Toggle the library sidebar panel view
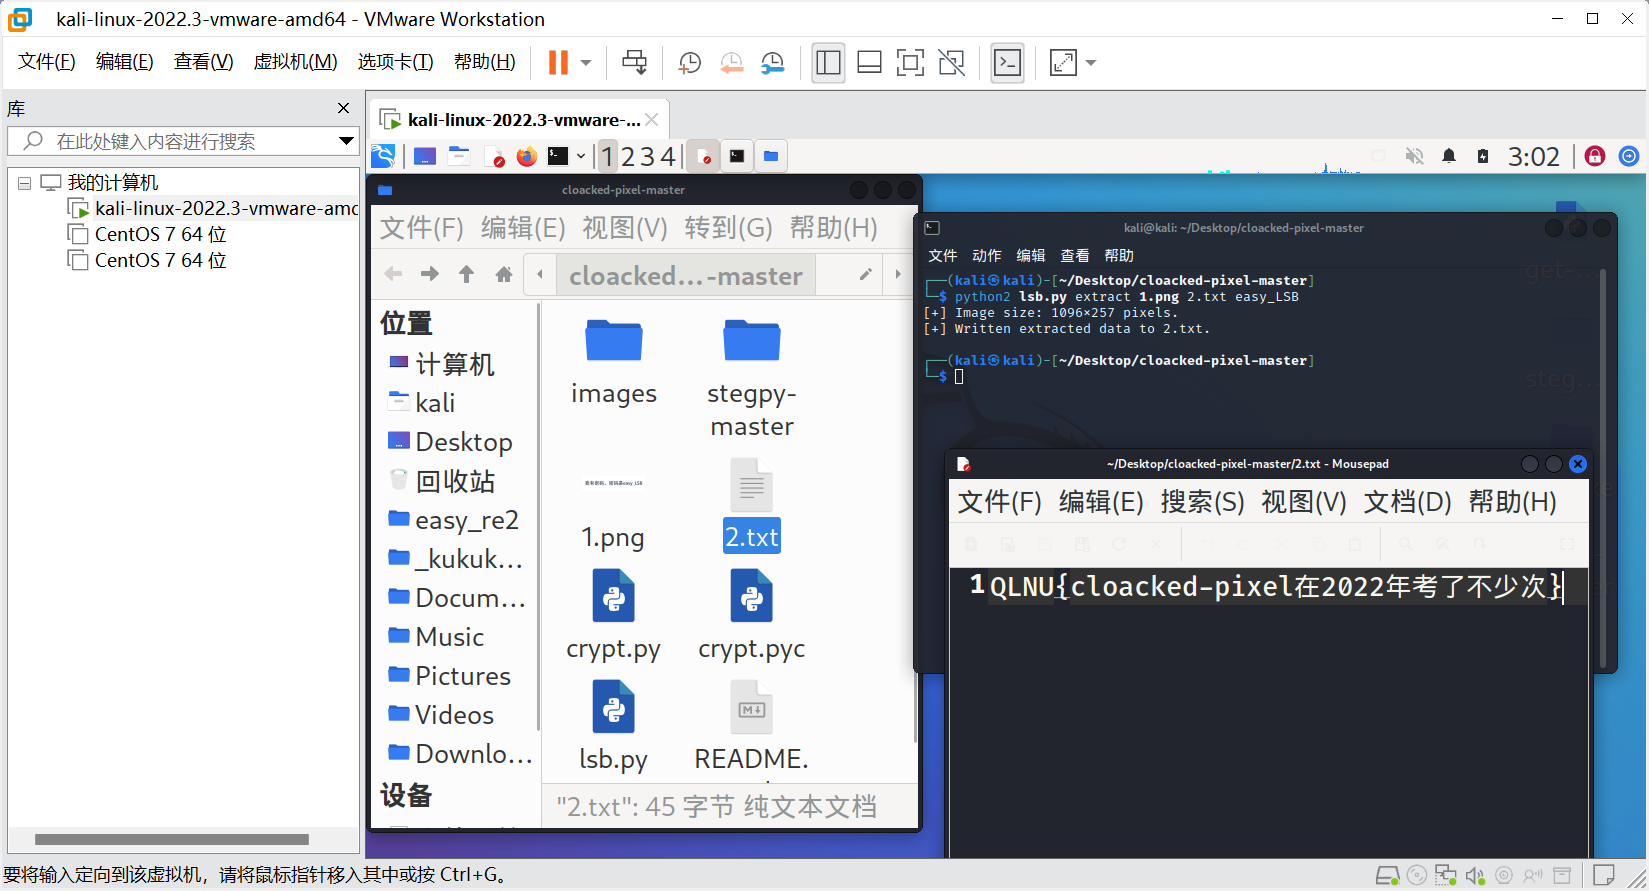This screenshot has height=891, width=1649. 828,62
